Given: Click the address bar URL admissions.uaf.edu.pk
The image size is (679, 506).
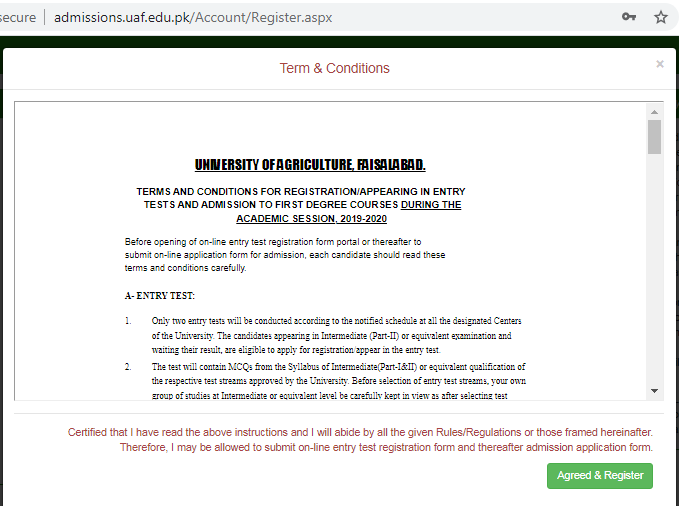Looking at the screenshot, I should click(x=193, y=17).
